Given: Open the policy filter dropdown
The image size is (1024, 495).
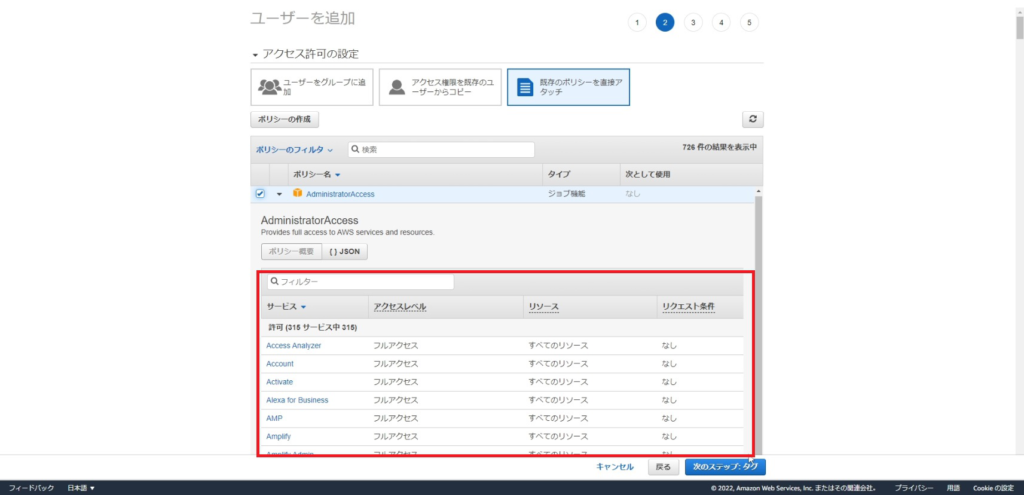Looking at the screenshot, I should (x=294, y=149).
